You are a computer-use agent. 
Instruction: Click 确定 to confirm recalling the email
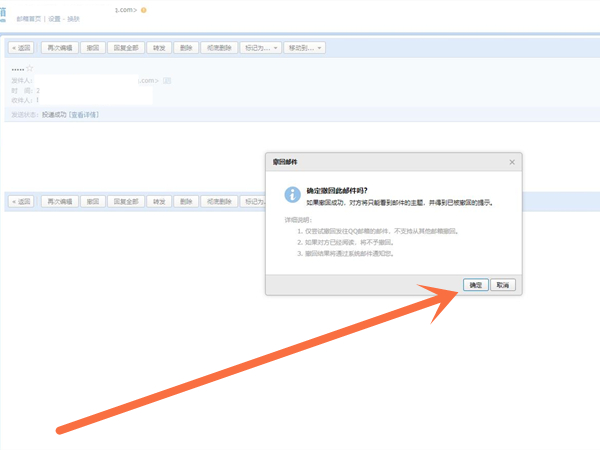[477, 285]
